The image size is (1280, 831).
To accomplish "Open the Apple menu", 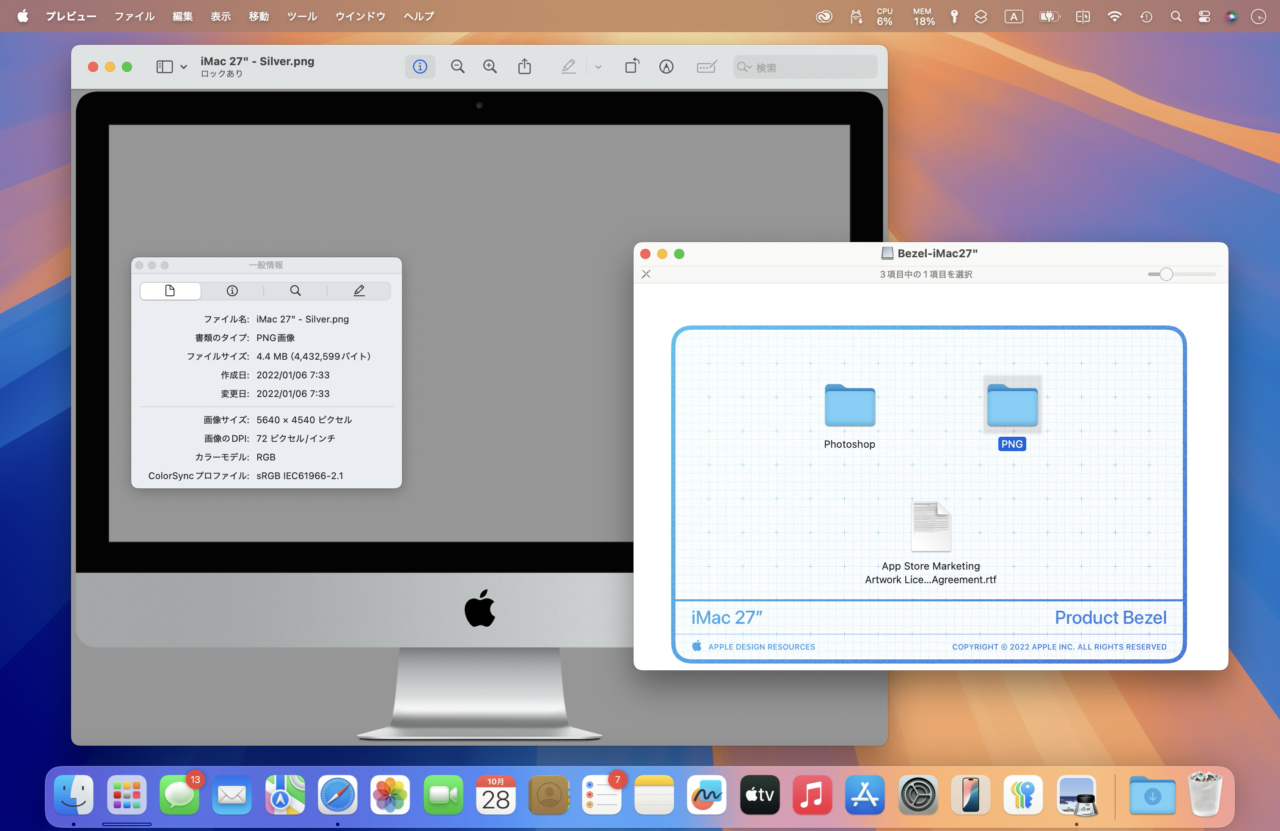I will (x=22, y=16).
